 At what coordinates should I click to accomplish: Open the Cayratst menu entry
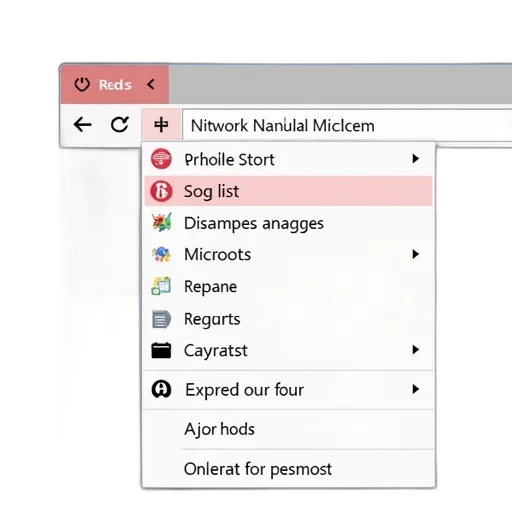pos(289,350)
